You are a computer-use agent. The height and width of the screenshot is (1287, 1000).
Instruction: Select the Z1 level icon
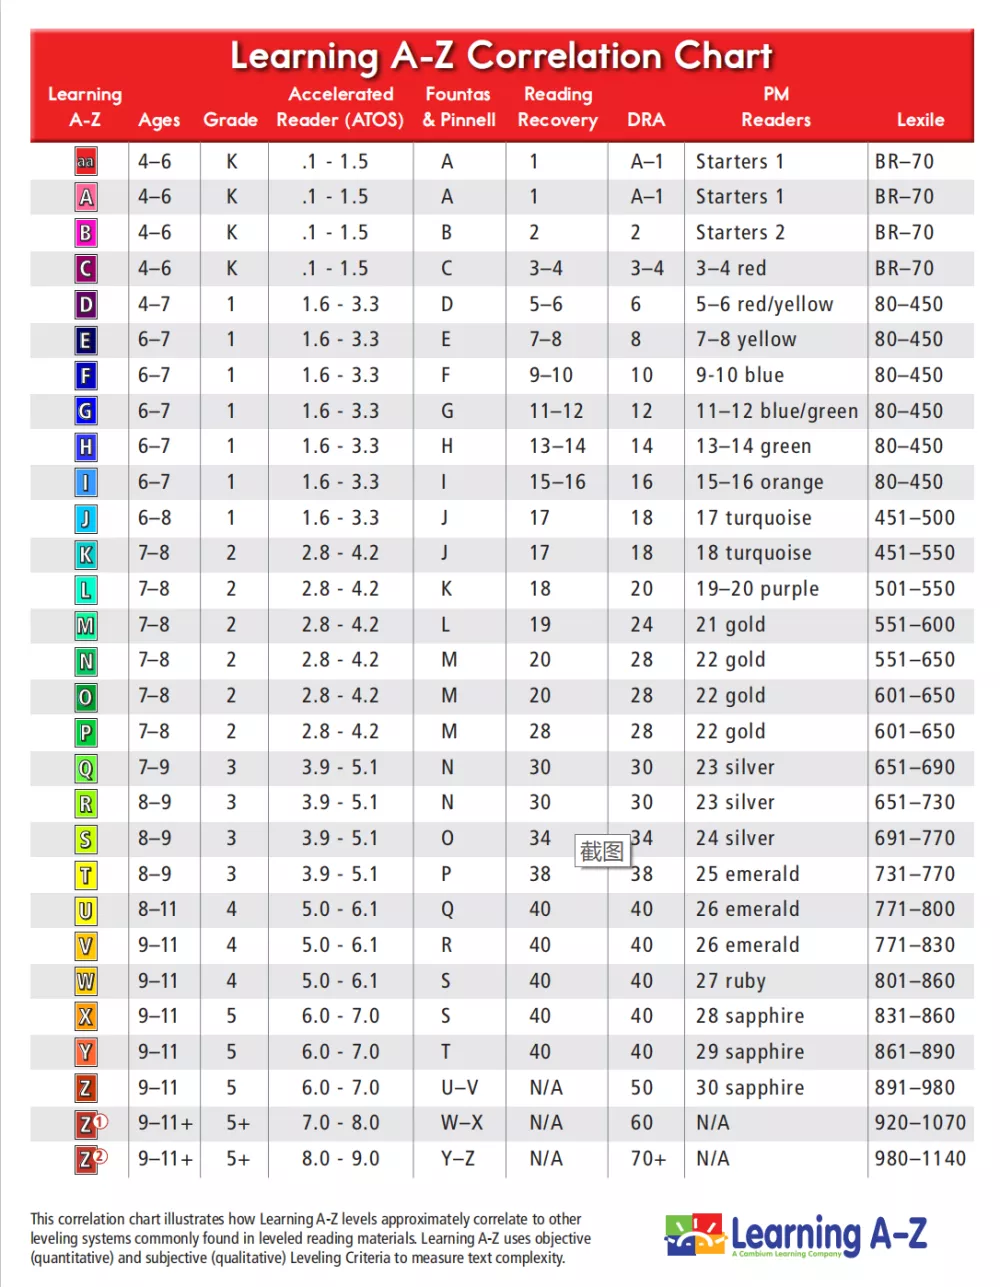pos(91,1124)
